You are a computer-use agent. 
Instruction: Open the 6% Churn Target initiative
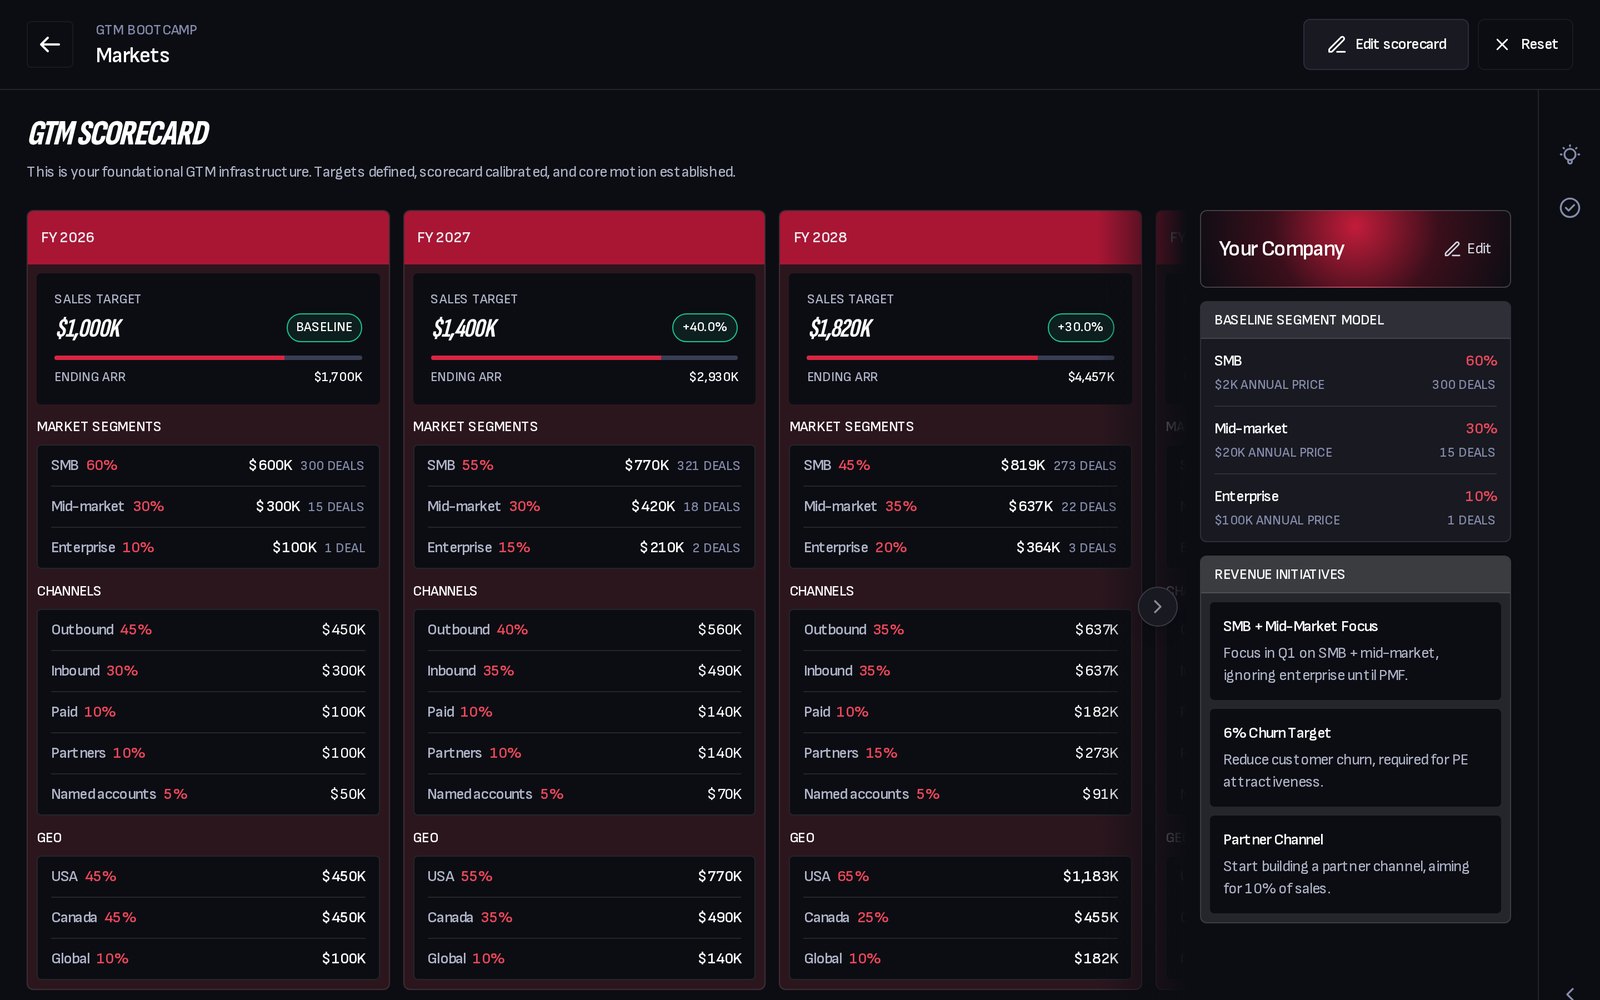[x=1355, y=758]
